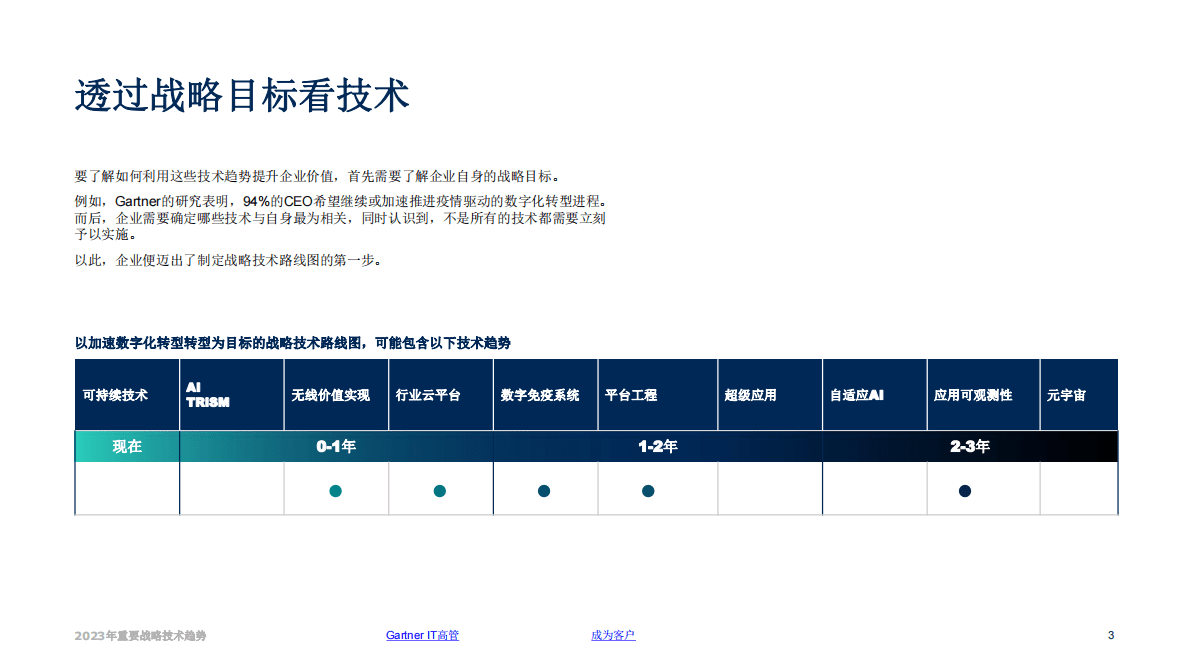The height and width of the screenshot is (669, 1190).
Task: Click the gradient timeline bar
Action: tap(595, 446)
